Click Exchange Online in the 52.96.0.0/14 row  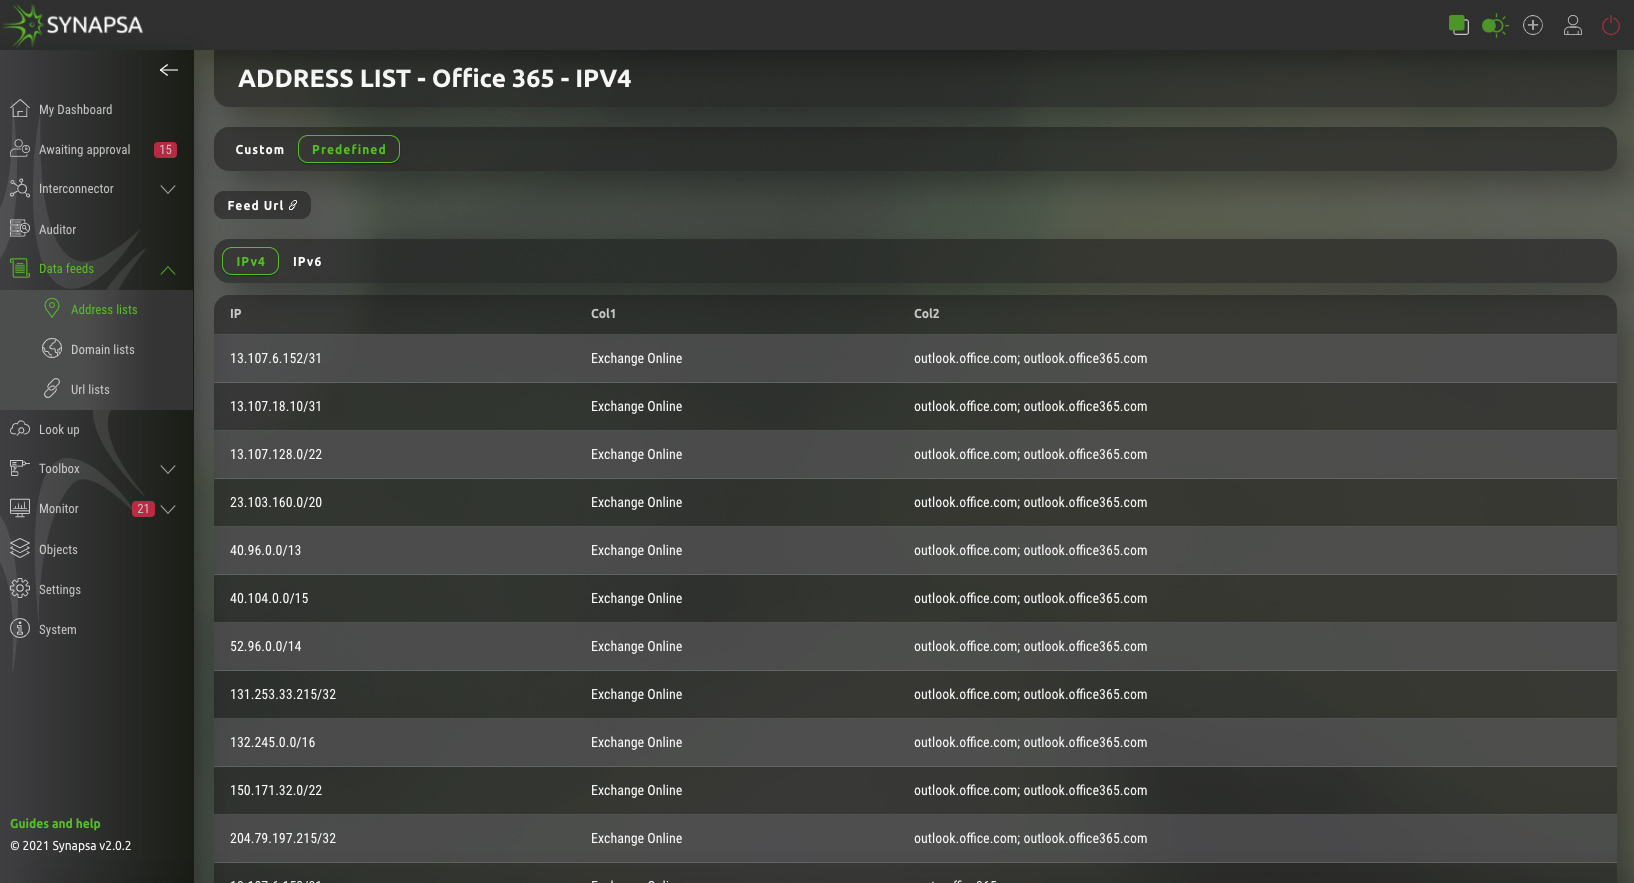point(636,647)
